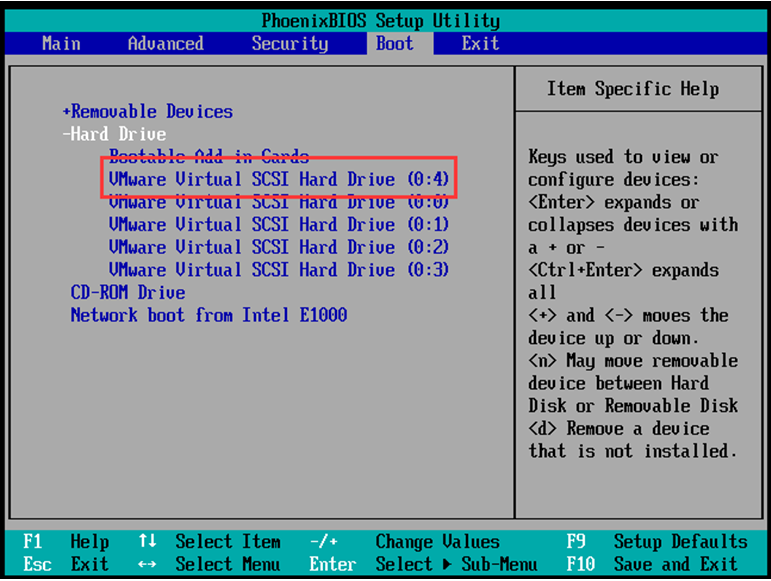Click the F10 Save and Exit hint
This screenshot has width=771, height=581.
click(x=652, y=564)
